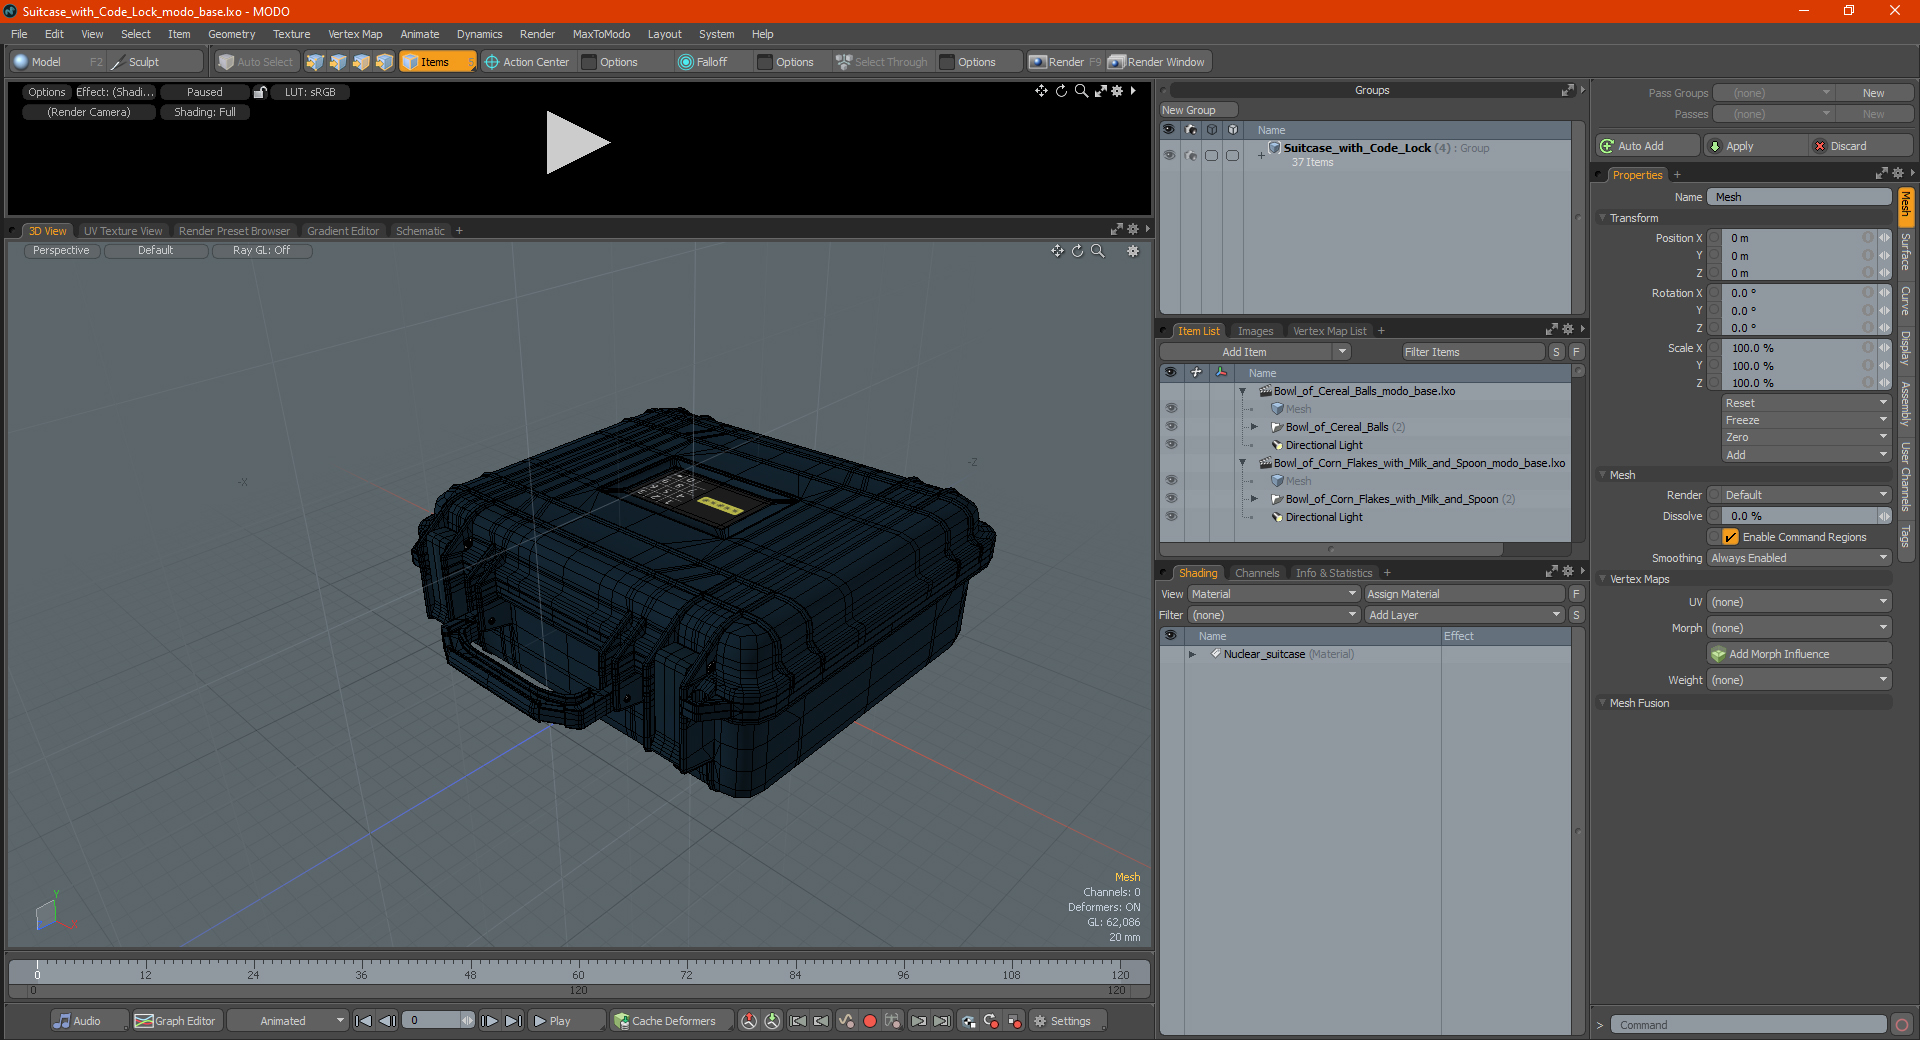Collapse Bowl_of_Cereal_Balls_modo_base.lxo scene

(x=1243, y=391)
